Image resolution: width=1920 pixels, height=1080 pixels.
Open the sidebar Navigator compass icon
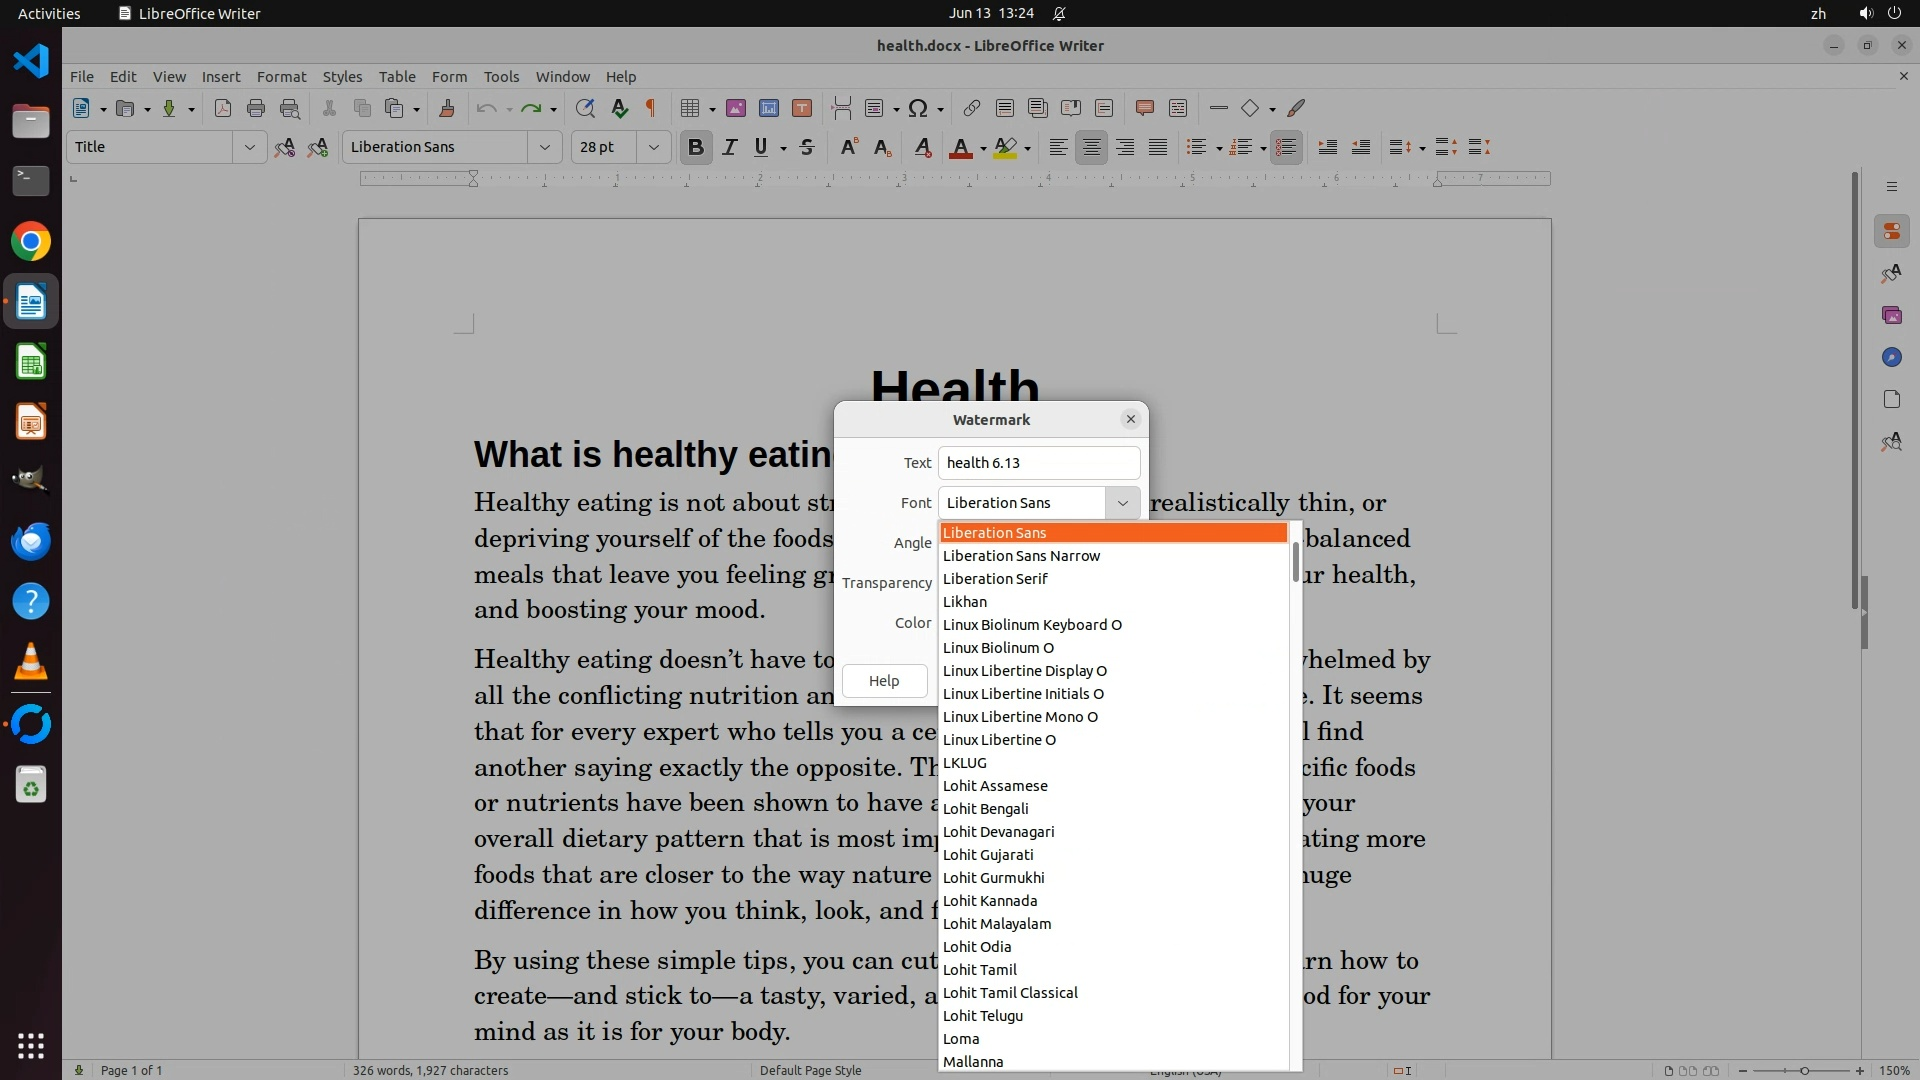[x=1891, y=358]
